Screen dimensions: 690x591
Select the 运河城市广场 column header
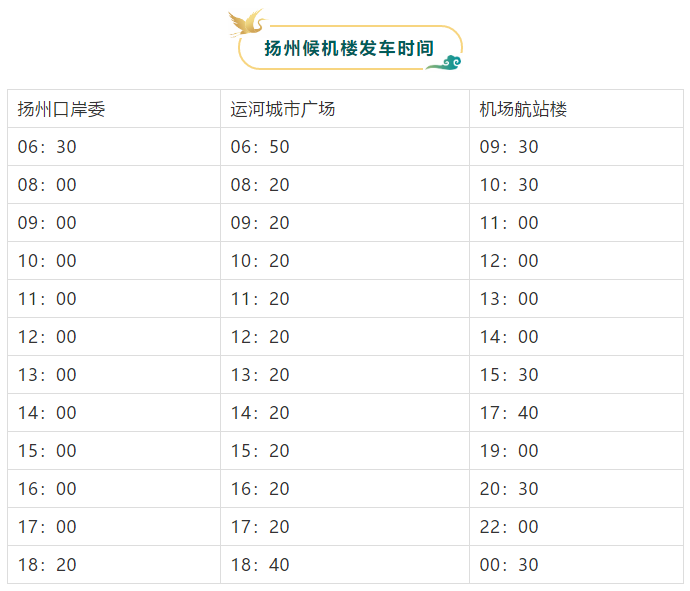point(345,109)
